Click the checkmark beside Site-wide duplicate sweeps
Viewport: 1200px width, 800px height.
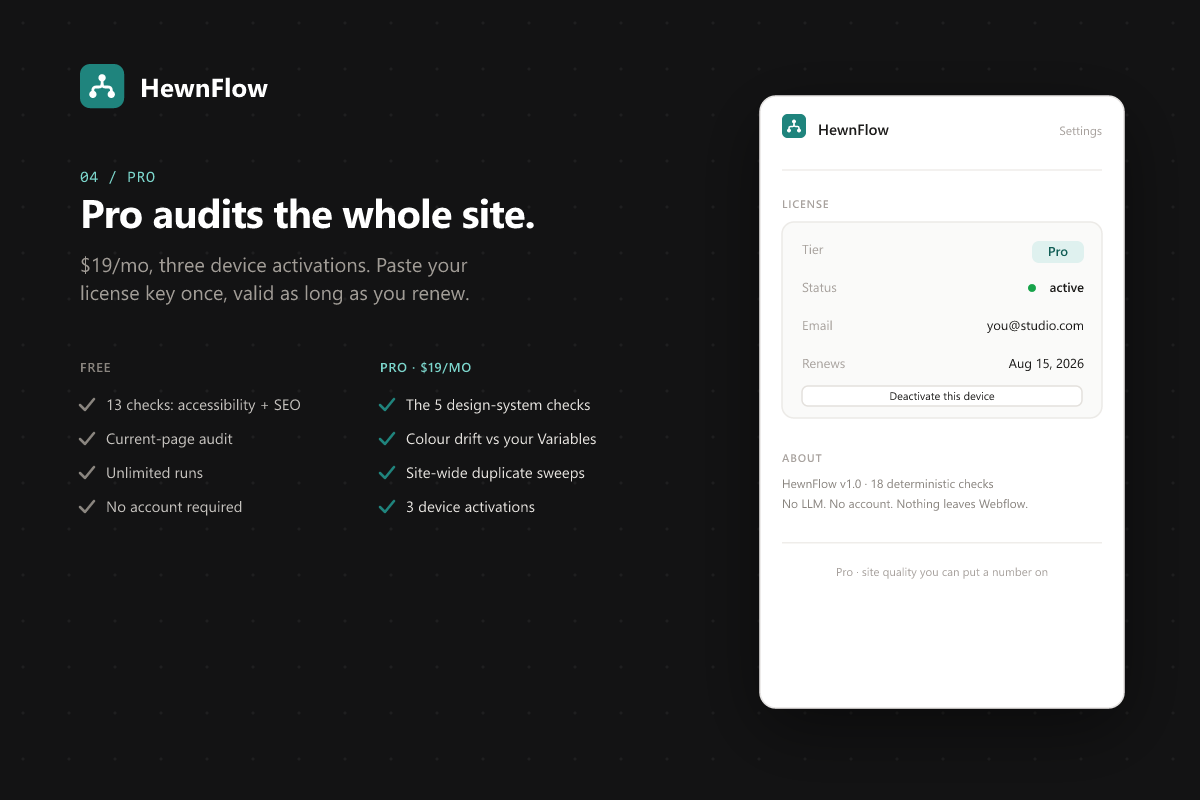(387, 473)
